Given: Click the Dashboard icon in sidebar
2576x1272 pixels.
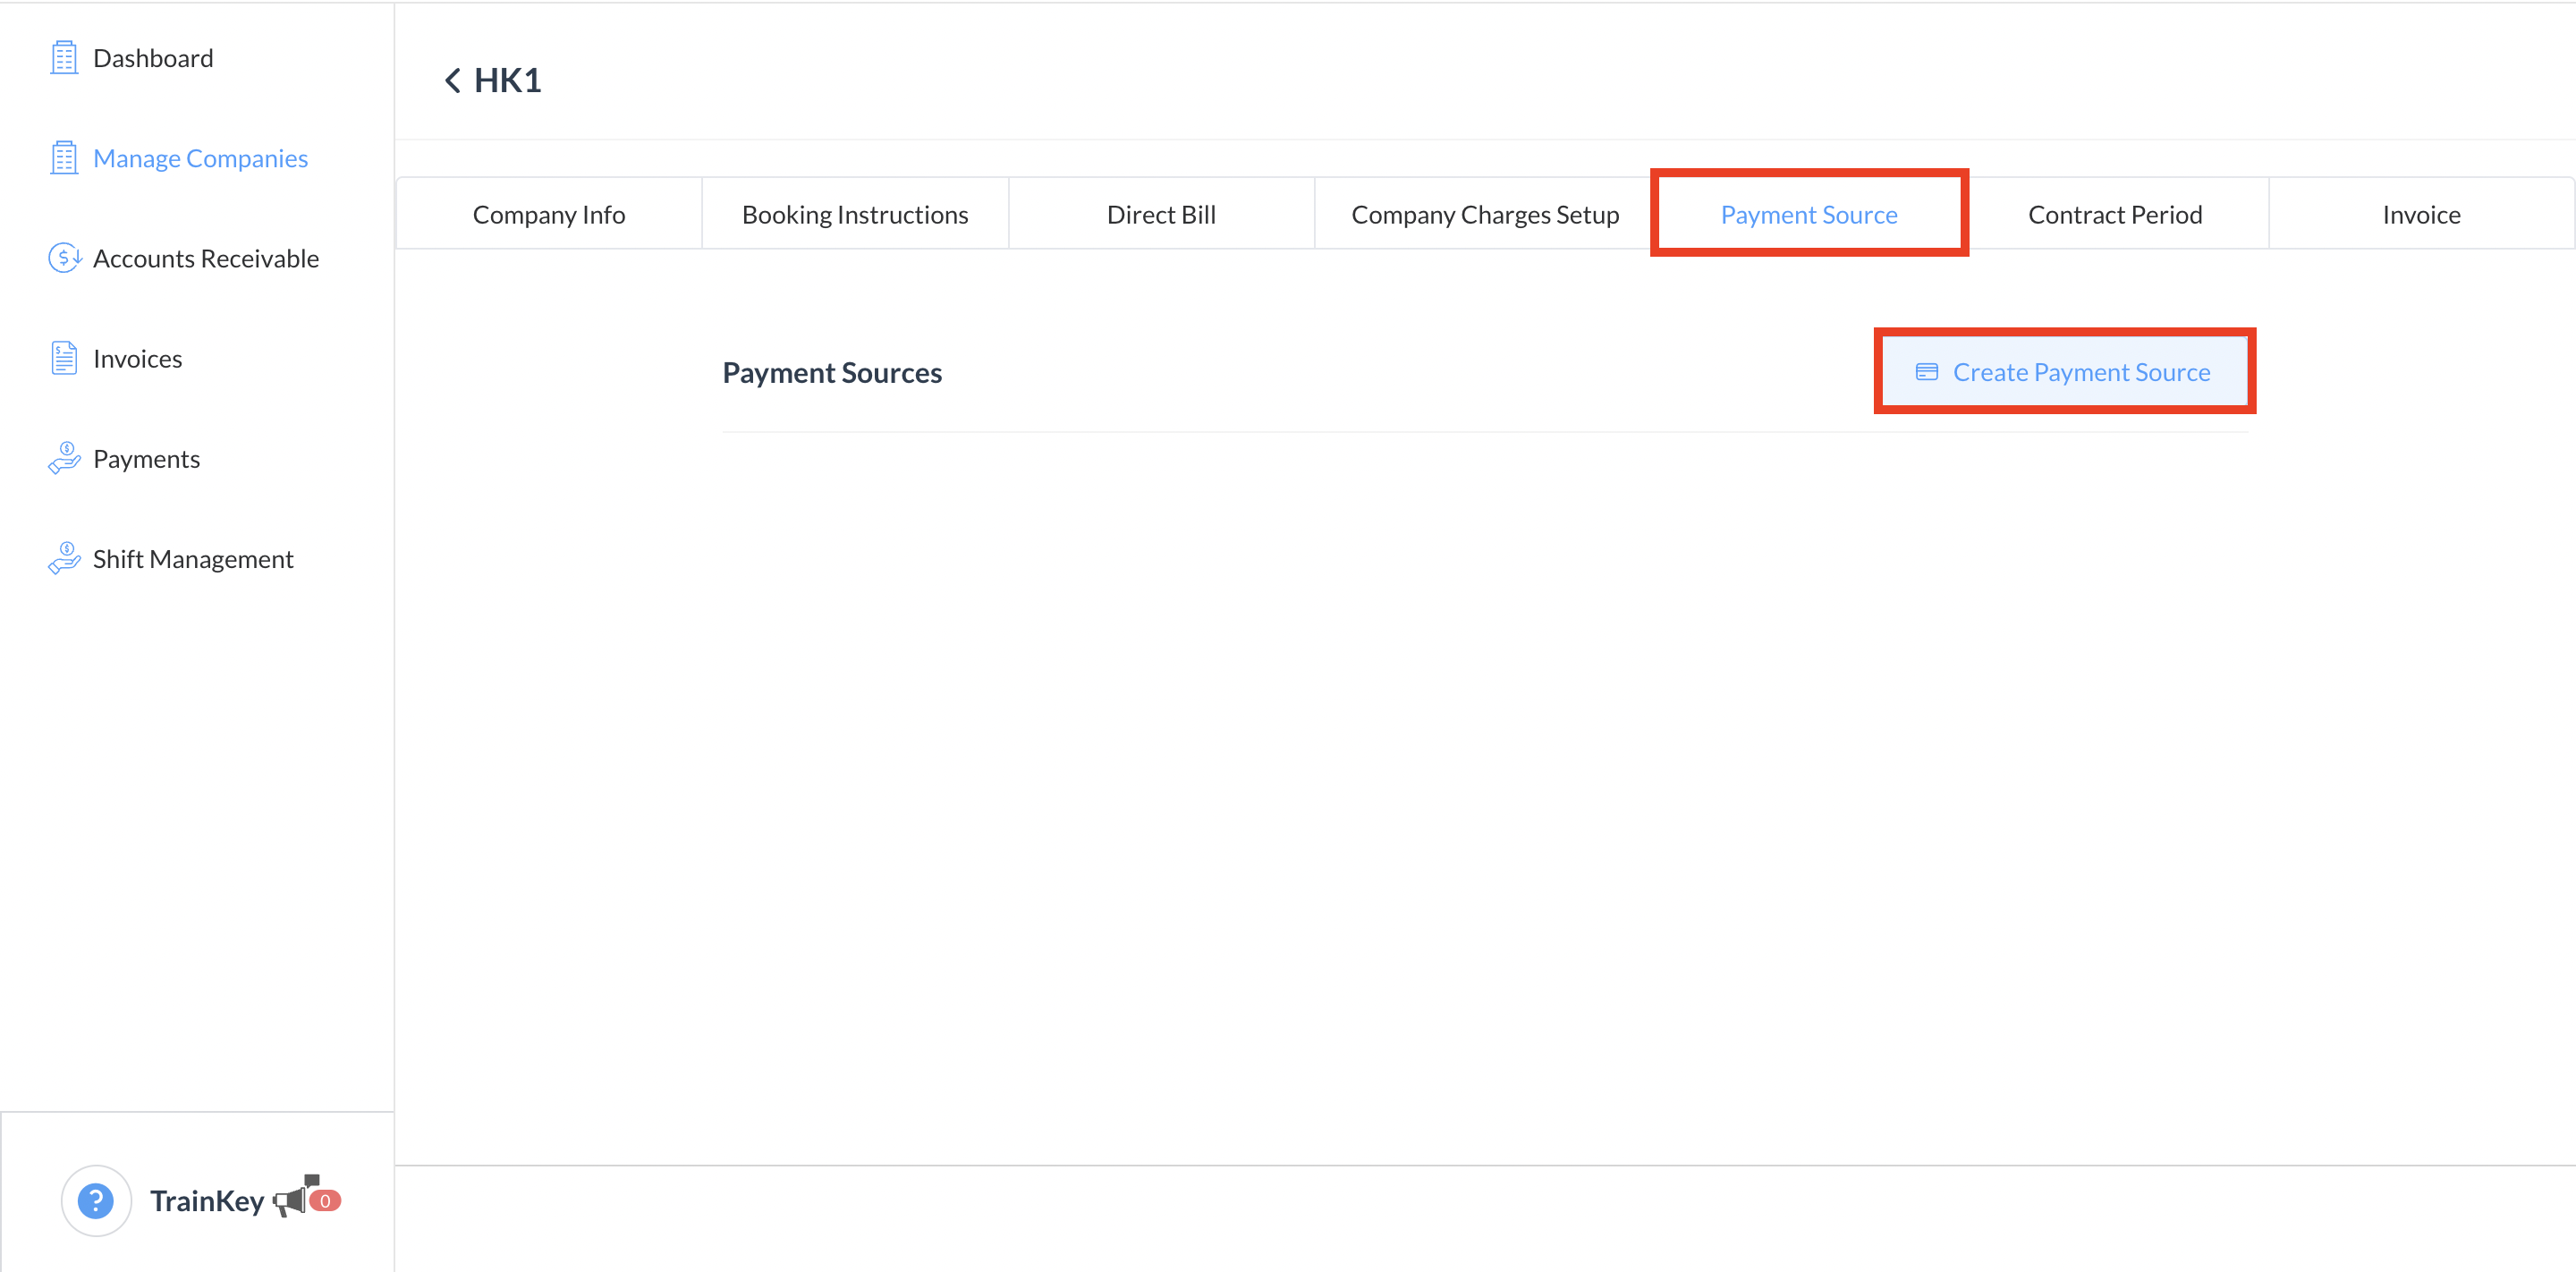Looking at the screenshot, I should coord(64,57).
